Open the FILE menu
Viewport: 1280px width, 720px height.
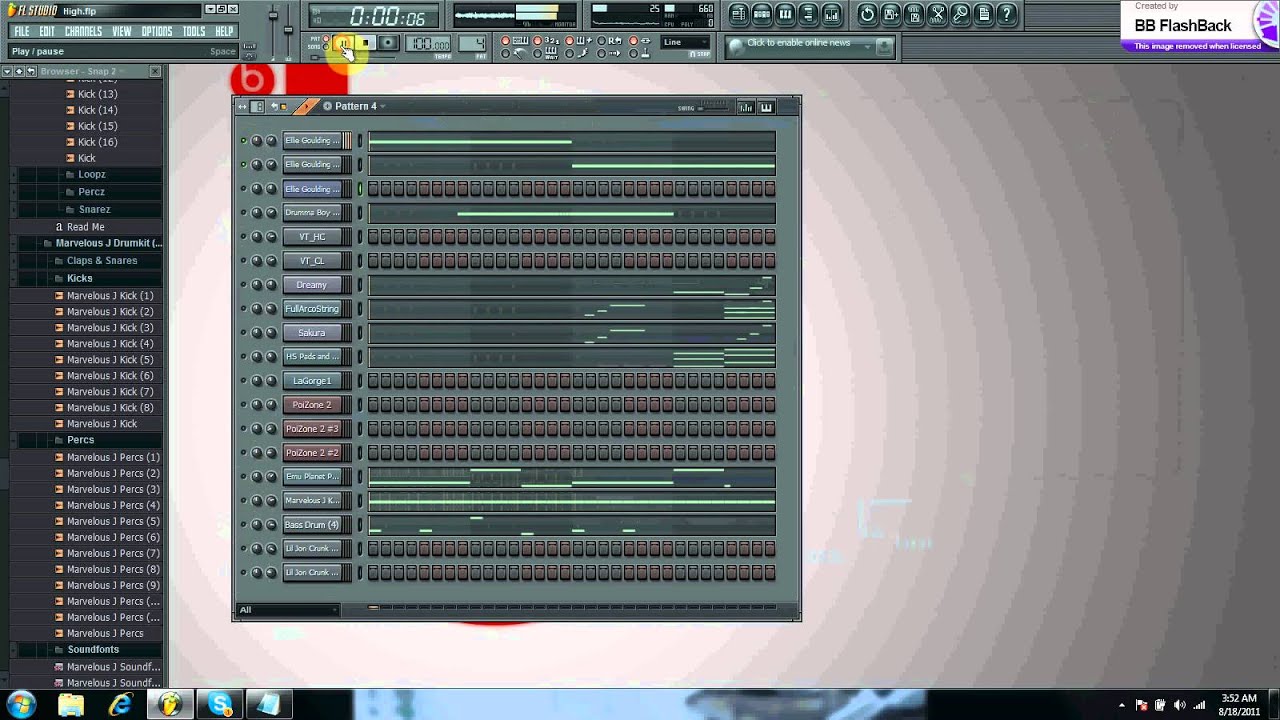pos(20,31)
